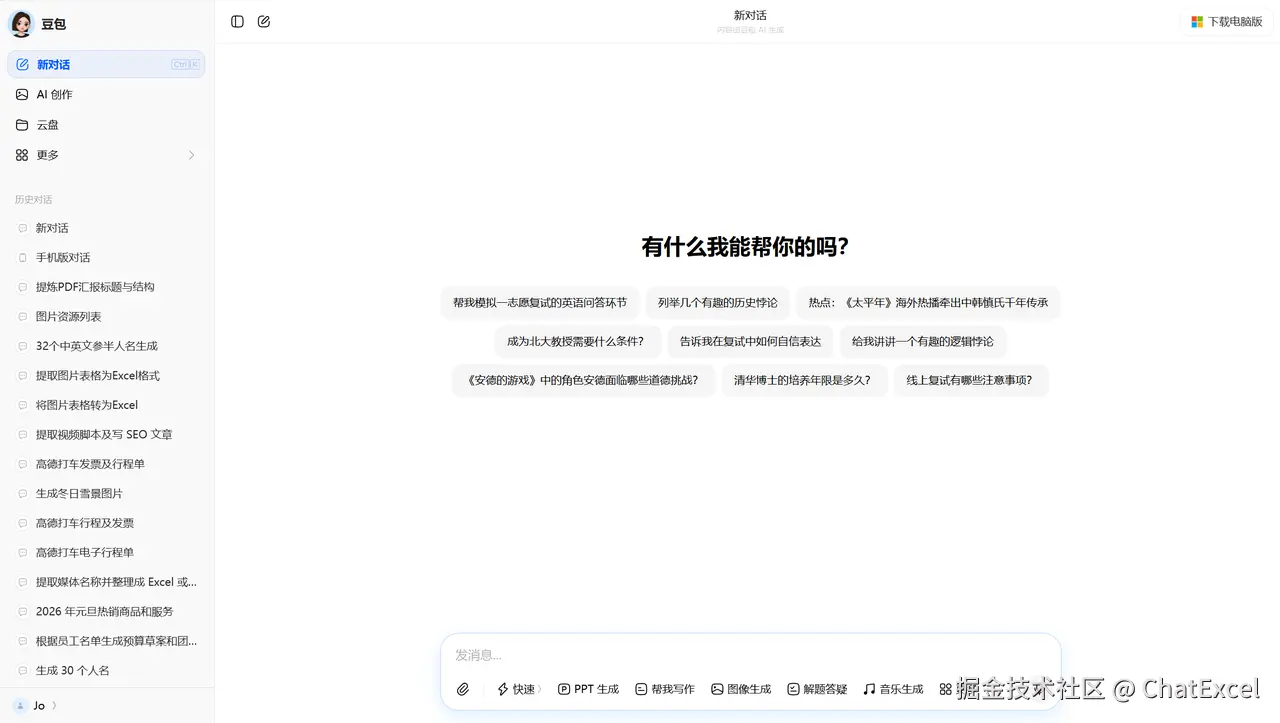Click suggestion 成为北大教授需要什么条件?
1280x723 pixels.
click(576, 341)
